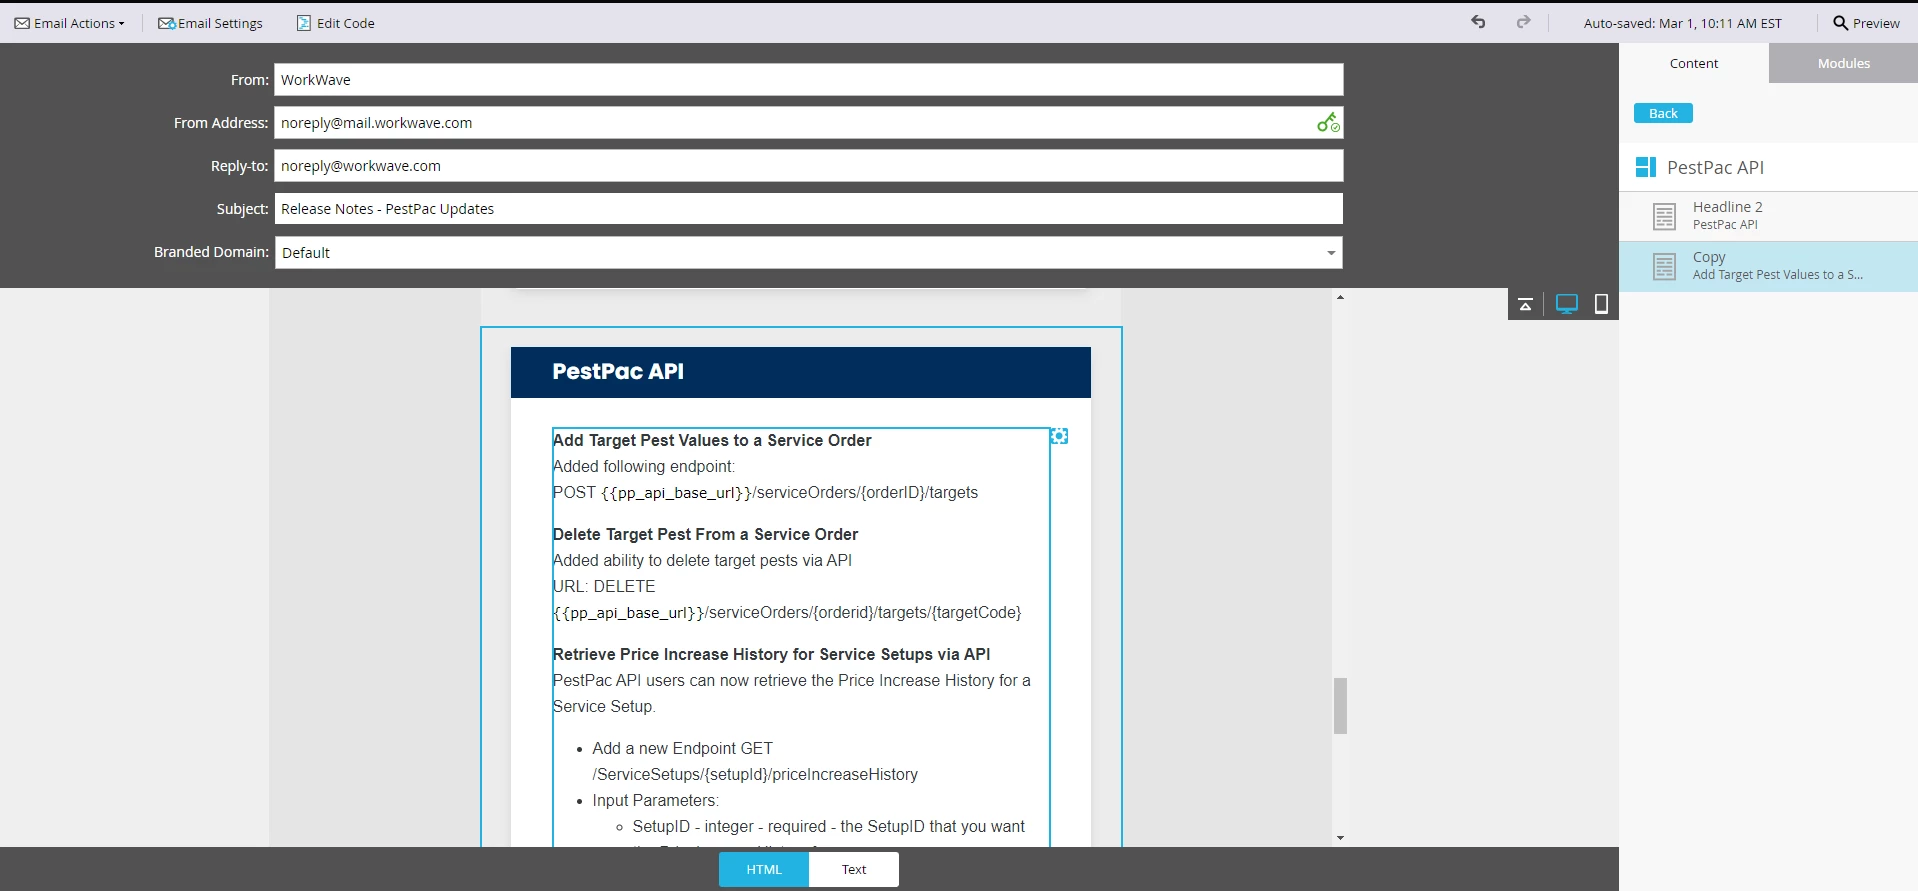Open the email Preview
The width and height of the screenshot is (1918, 891).
(x=1866, y=23)
